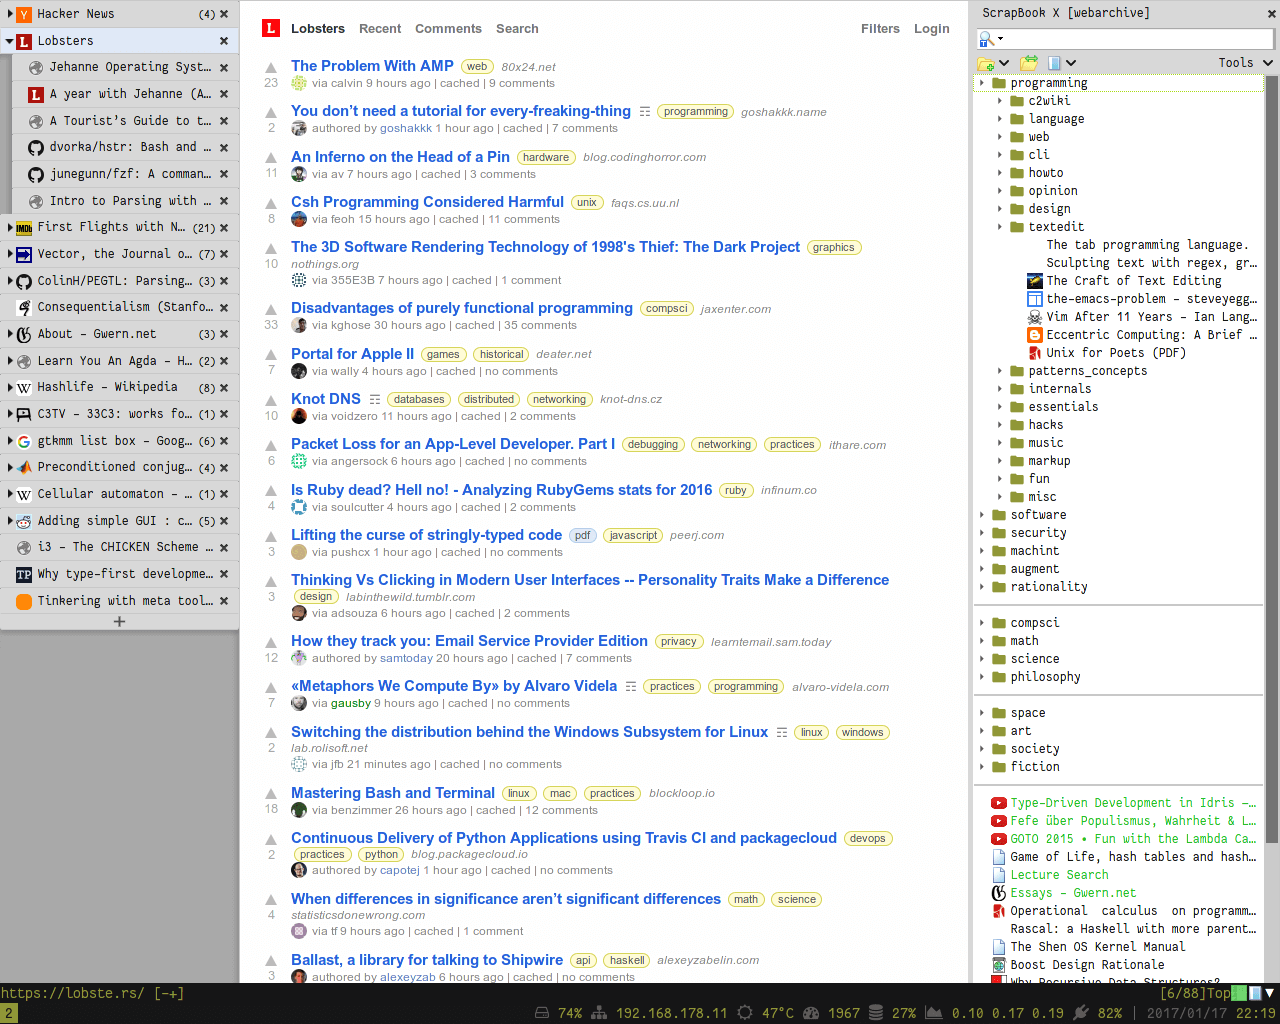Click the battery plug icon in status bar
Image resolution: width=1280 pixels, height=1024 pixels.
(x=1080, y=1013)
